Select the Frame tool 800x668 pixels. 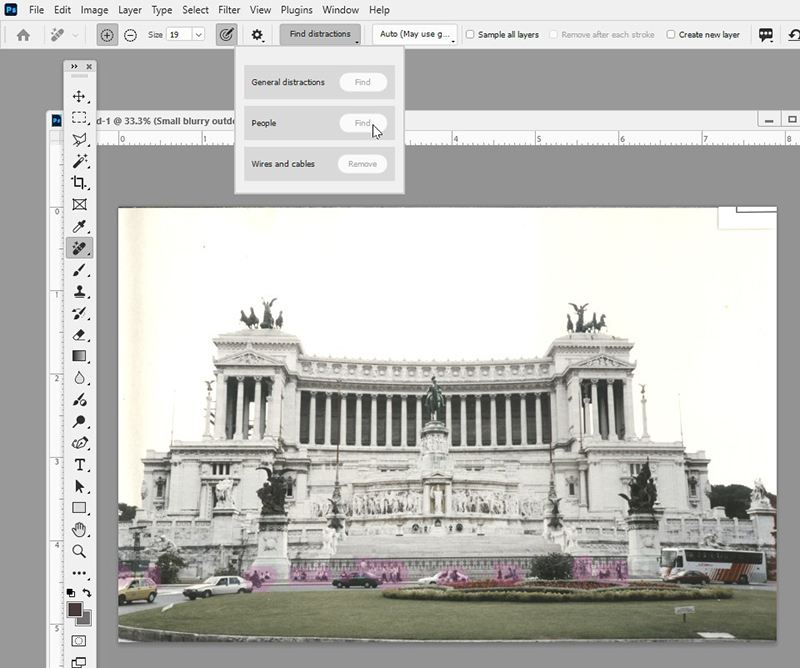[79, 205]
